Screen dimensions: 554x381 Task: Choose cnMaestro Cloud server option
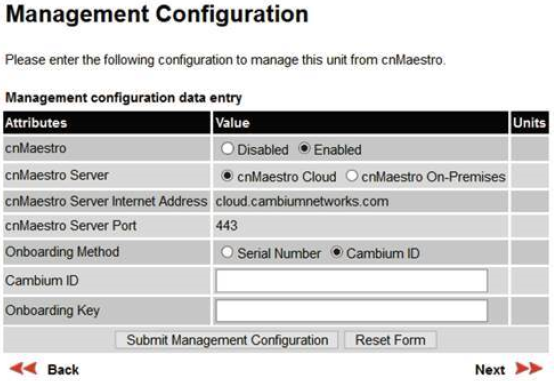(227, 175)
